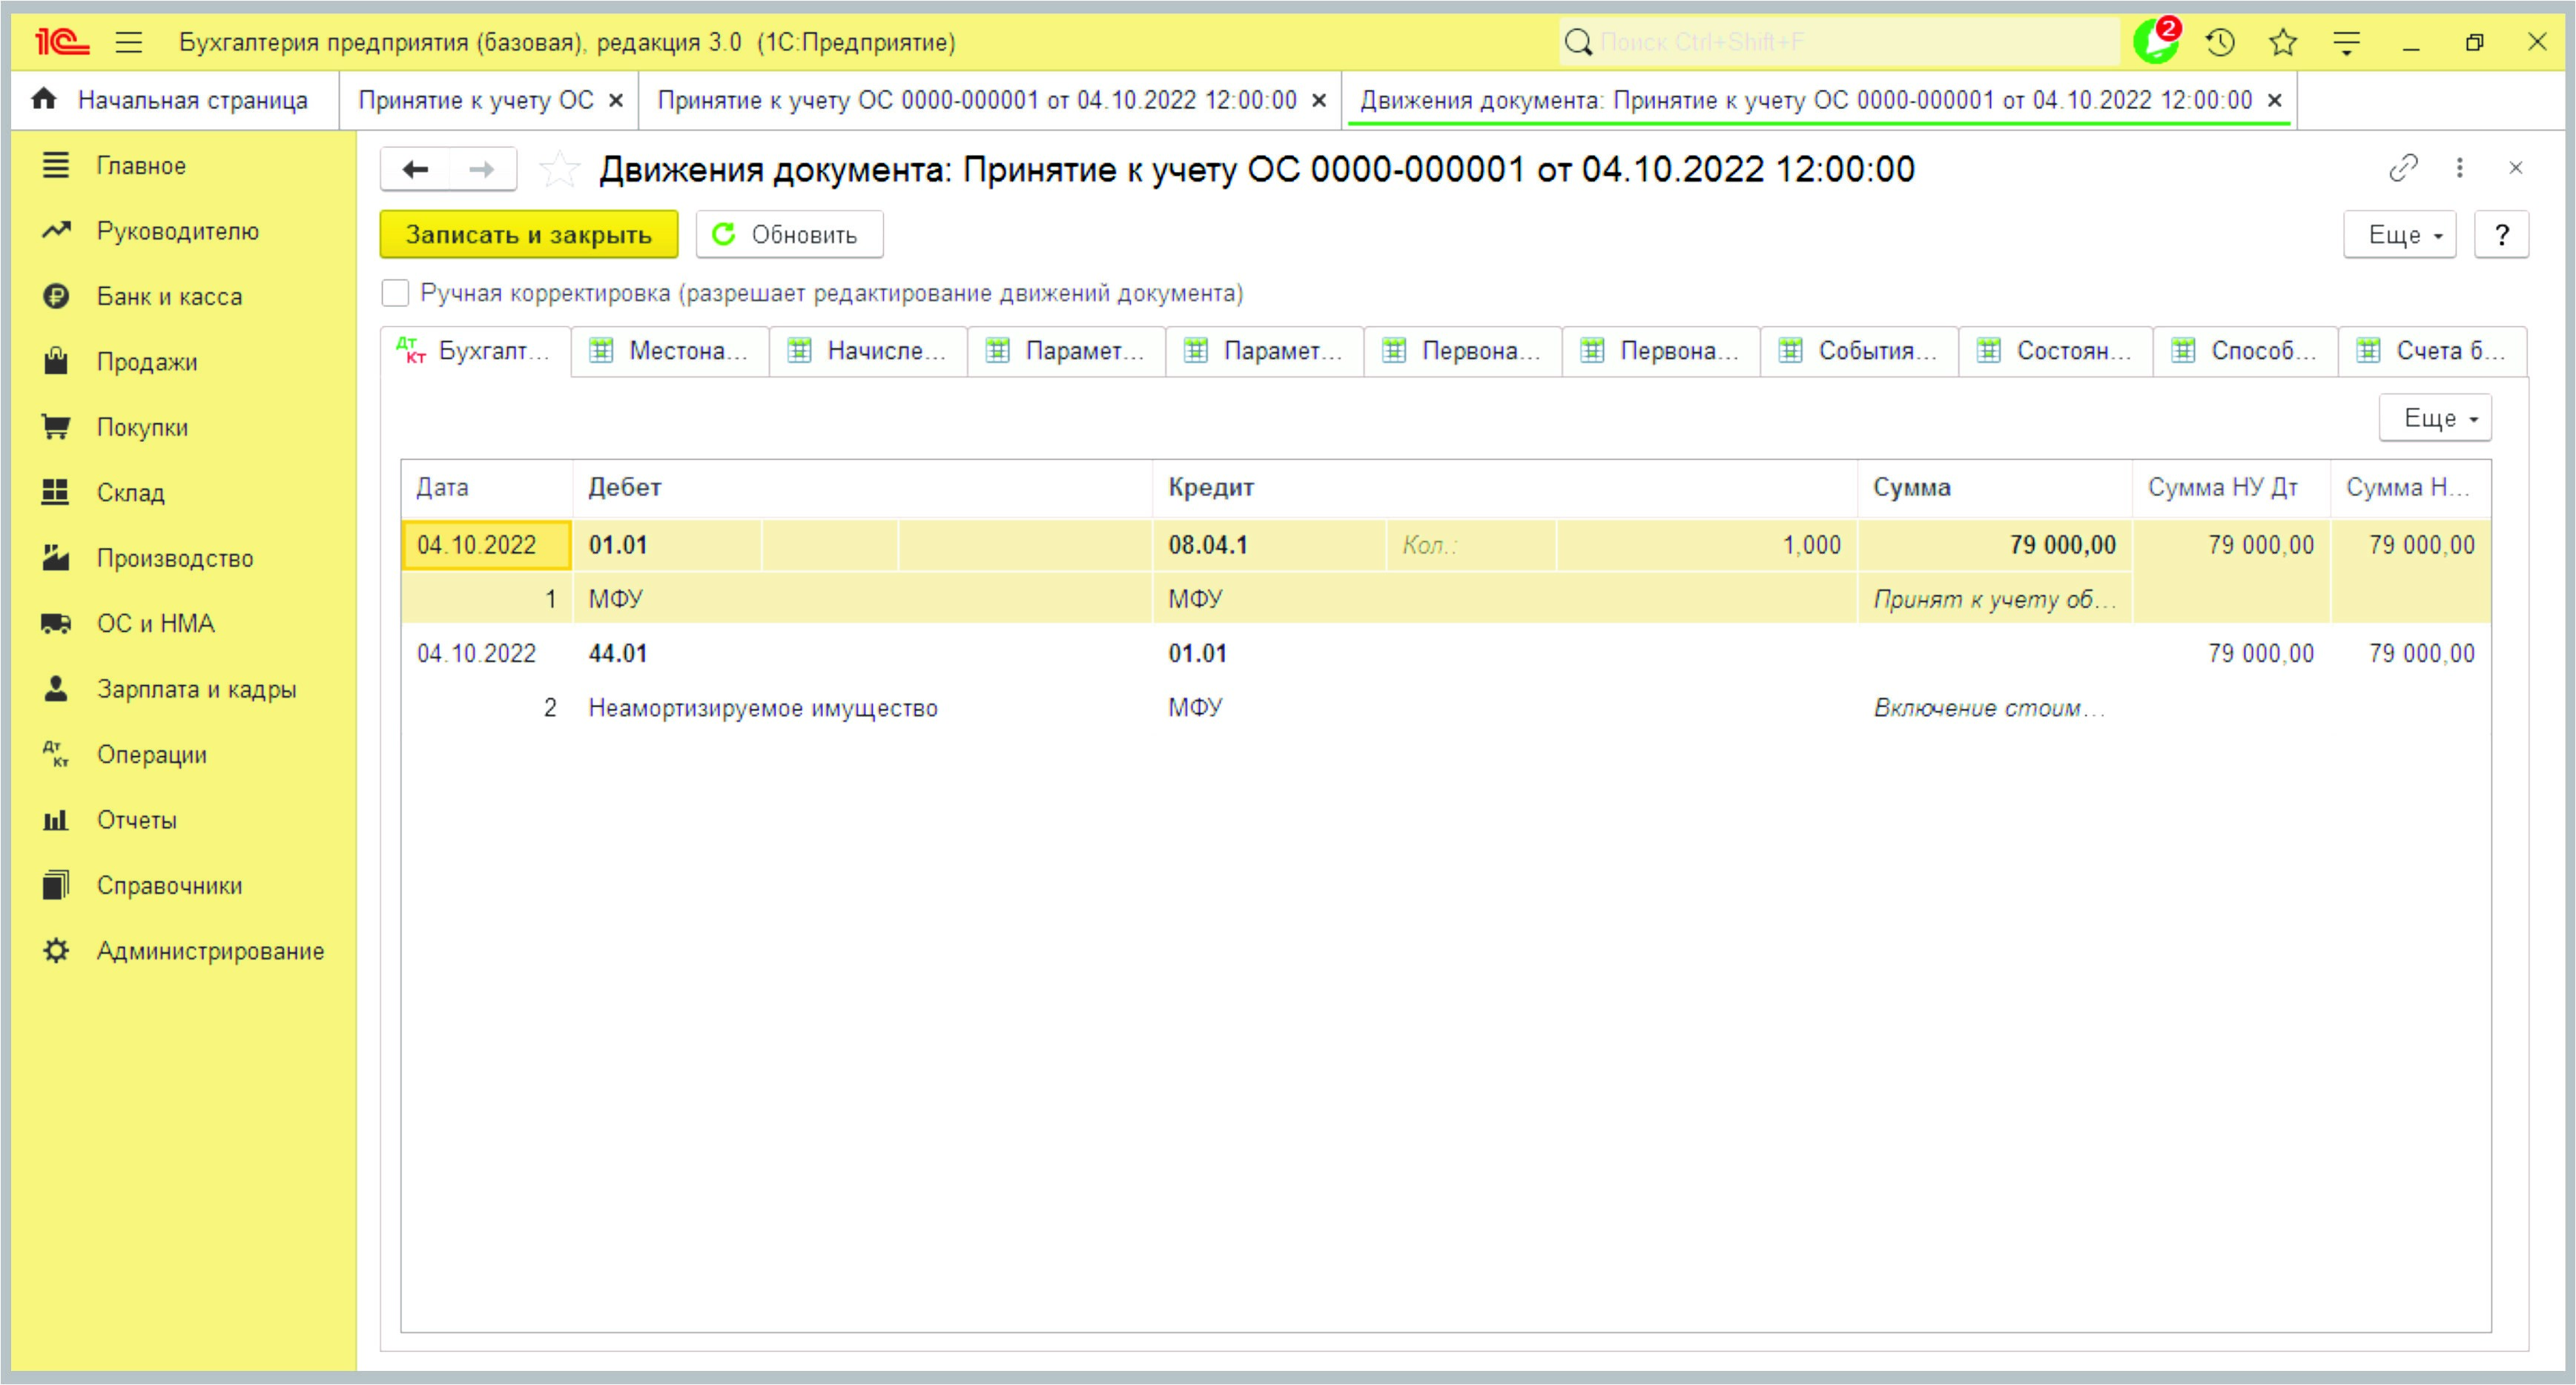Expand the top Еще dropdown
The width and height of the screenshot is (2576, 1385).
[x=2399, y=235]
